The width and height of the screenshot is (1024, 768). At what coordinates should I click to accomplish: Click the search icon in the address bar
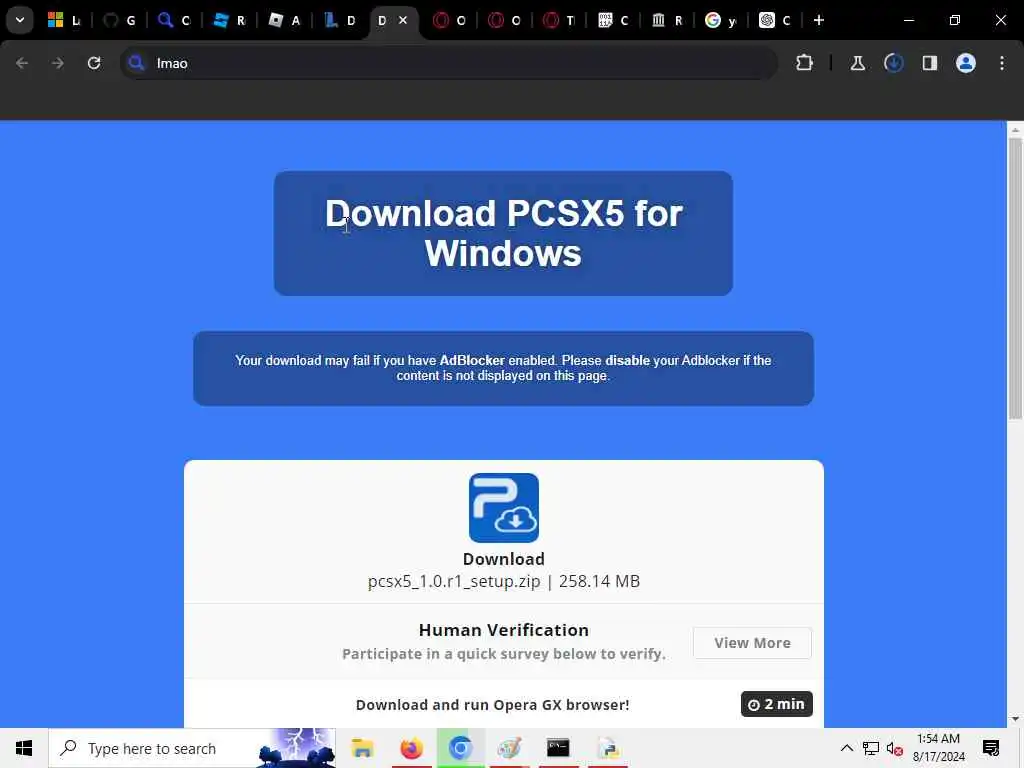click(x=136, y=63)
